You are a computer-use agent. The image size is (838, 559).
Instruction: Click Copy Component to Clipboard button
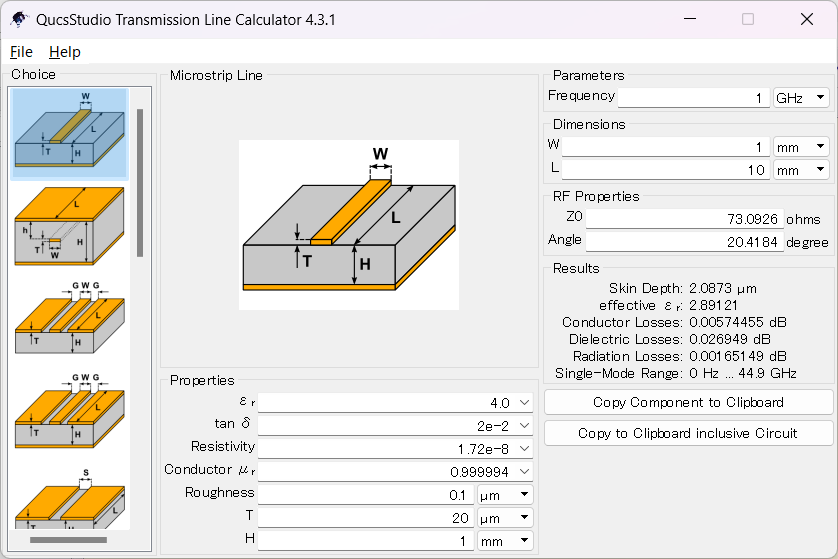point(688,402)
